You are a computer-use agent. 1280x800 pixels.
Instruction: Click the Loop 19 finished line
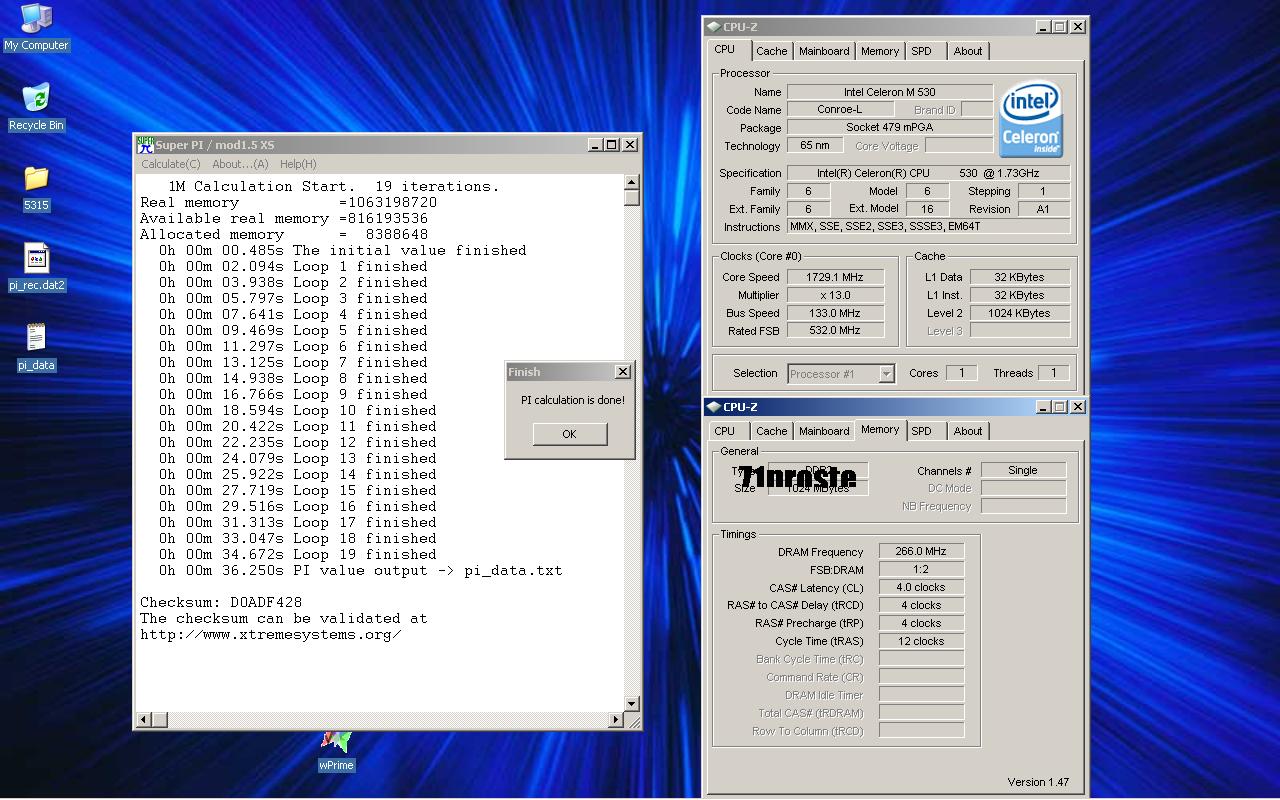pos(298,554)
